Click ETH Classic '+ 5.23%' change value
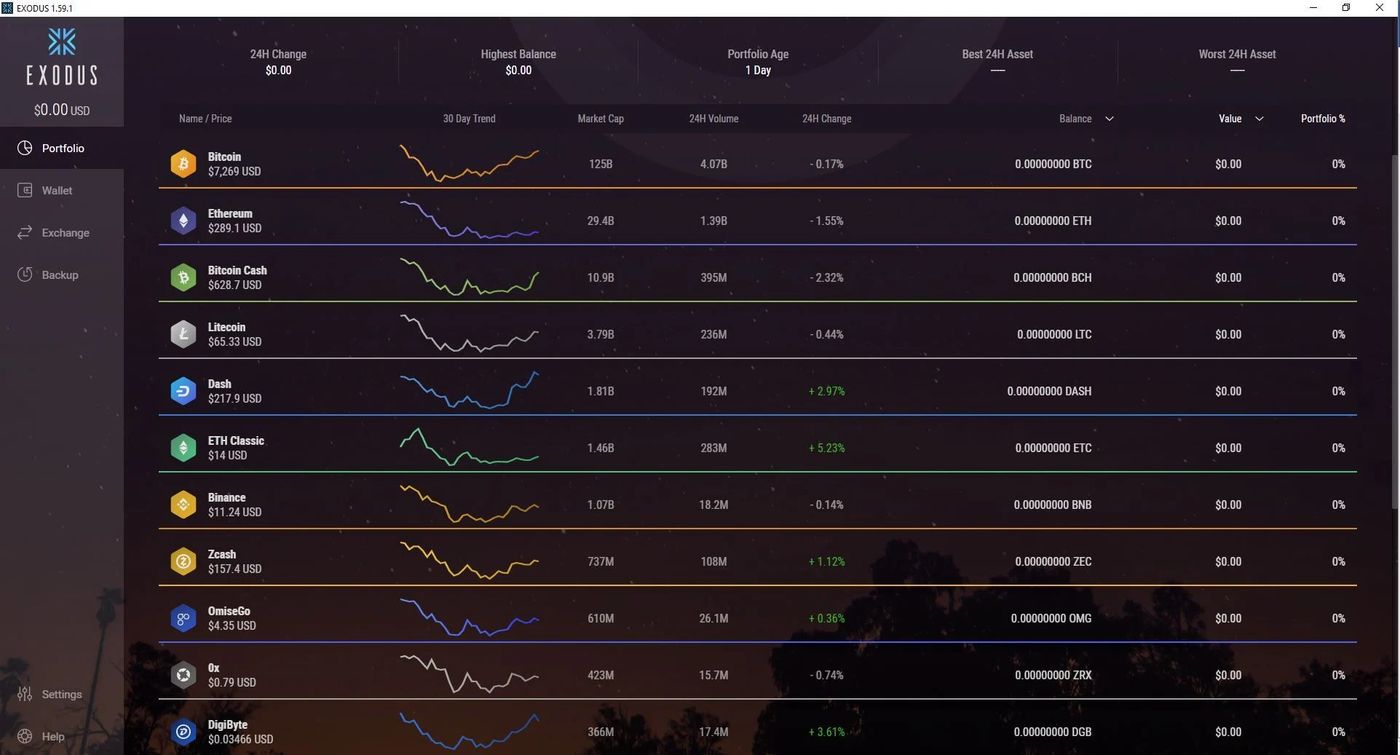This screenshot has width=1400, height=755. [827, 448]
